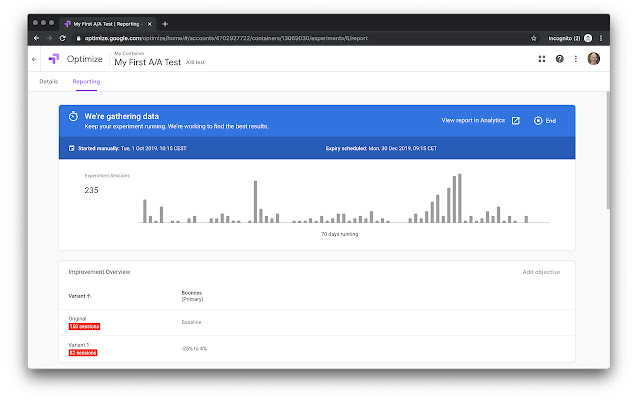Open the Optimize more options menu
The width and height of the screenshot is (640, 400).
(x=576, y=59)
